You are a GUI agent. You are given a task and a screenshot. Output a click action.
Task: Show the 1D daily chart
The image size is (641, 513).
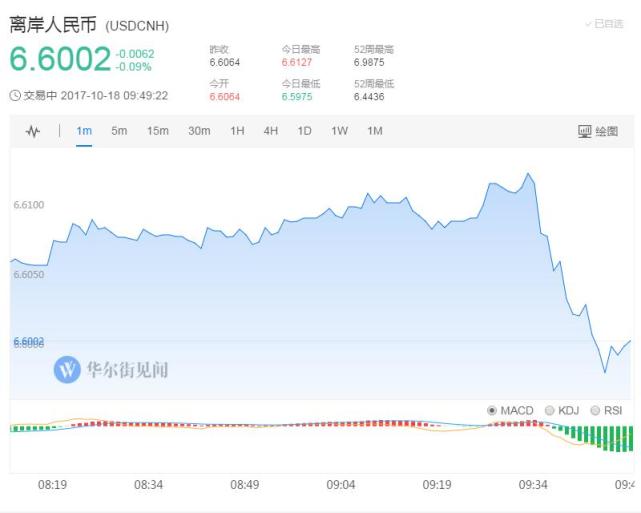pos(304,131)
